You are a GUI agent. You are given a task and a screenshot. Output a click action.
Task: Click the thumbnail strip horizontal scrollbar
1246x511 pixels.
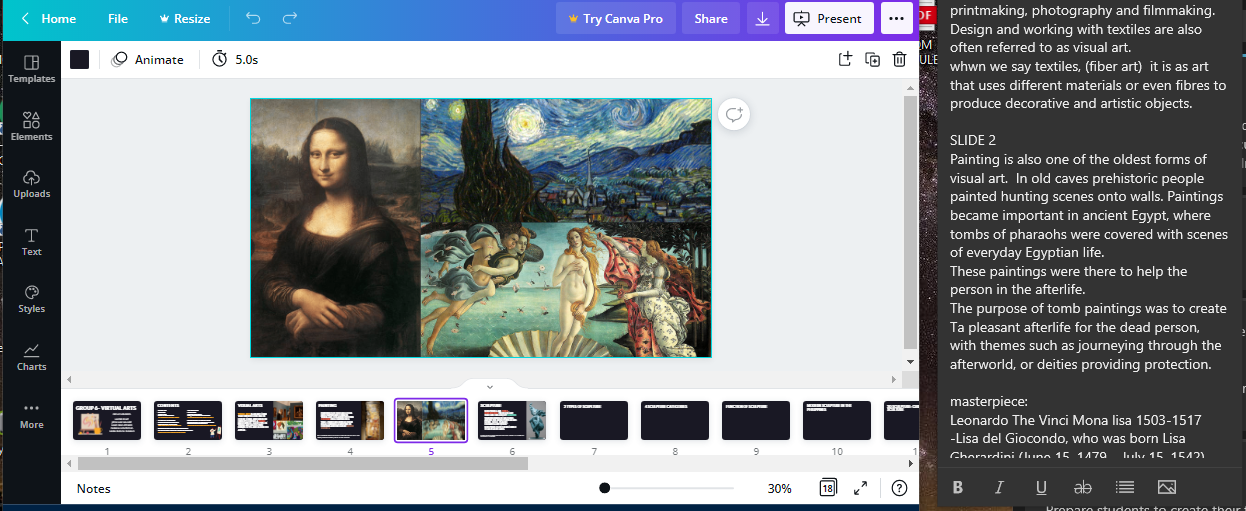click(x=303, y=463)
